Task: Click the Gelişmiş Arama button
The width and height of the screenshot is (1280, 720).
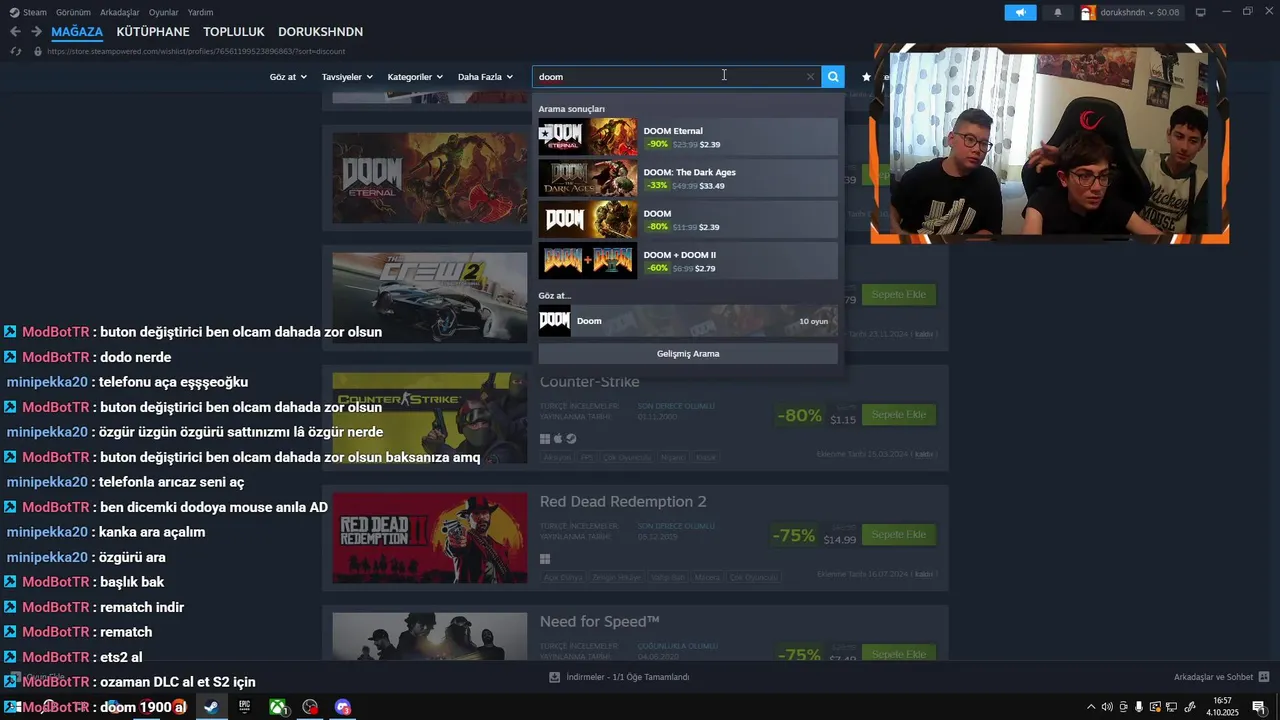Action: (x=688, y=354)
